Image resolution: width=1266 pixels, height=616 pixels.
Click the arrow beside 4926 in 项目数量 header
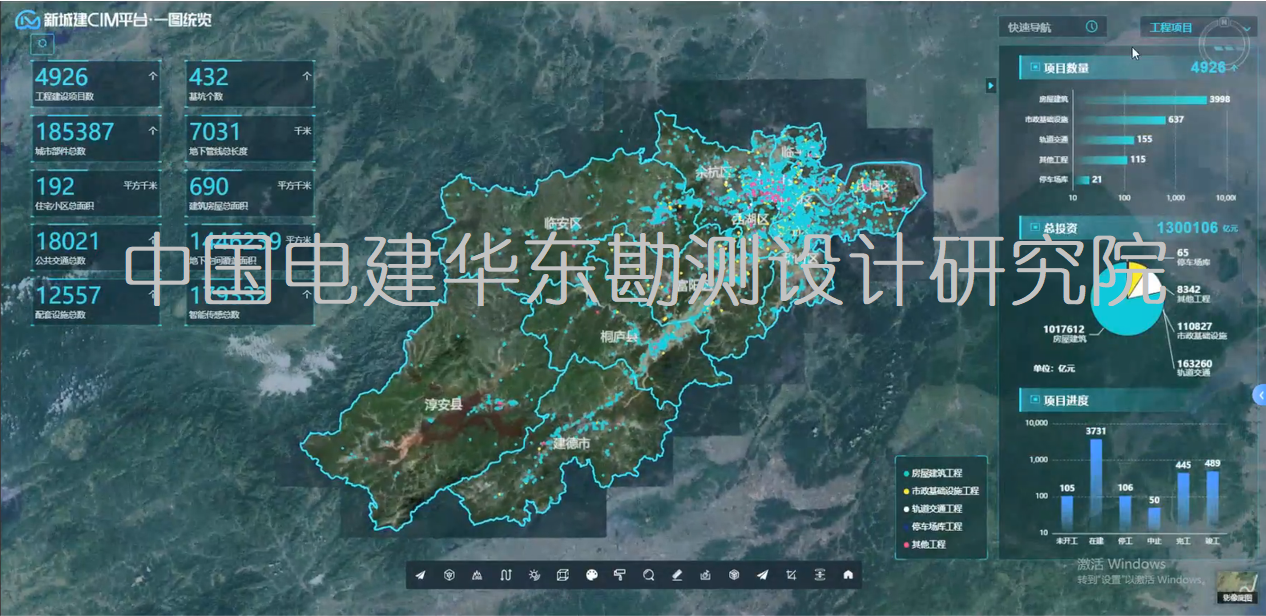pyautogui.click(x=1234, y=68)
